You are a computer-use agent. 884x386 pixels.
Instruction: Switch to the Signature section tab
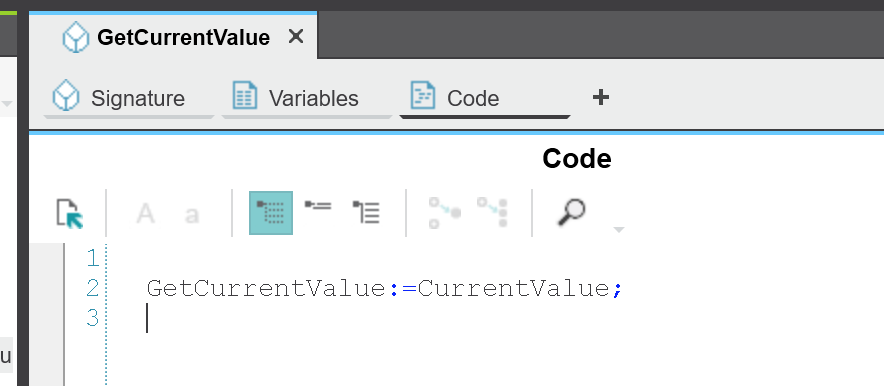click(x=129, y=98)
